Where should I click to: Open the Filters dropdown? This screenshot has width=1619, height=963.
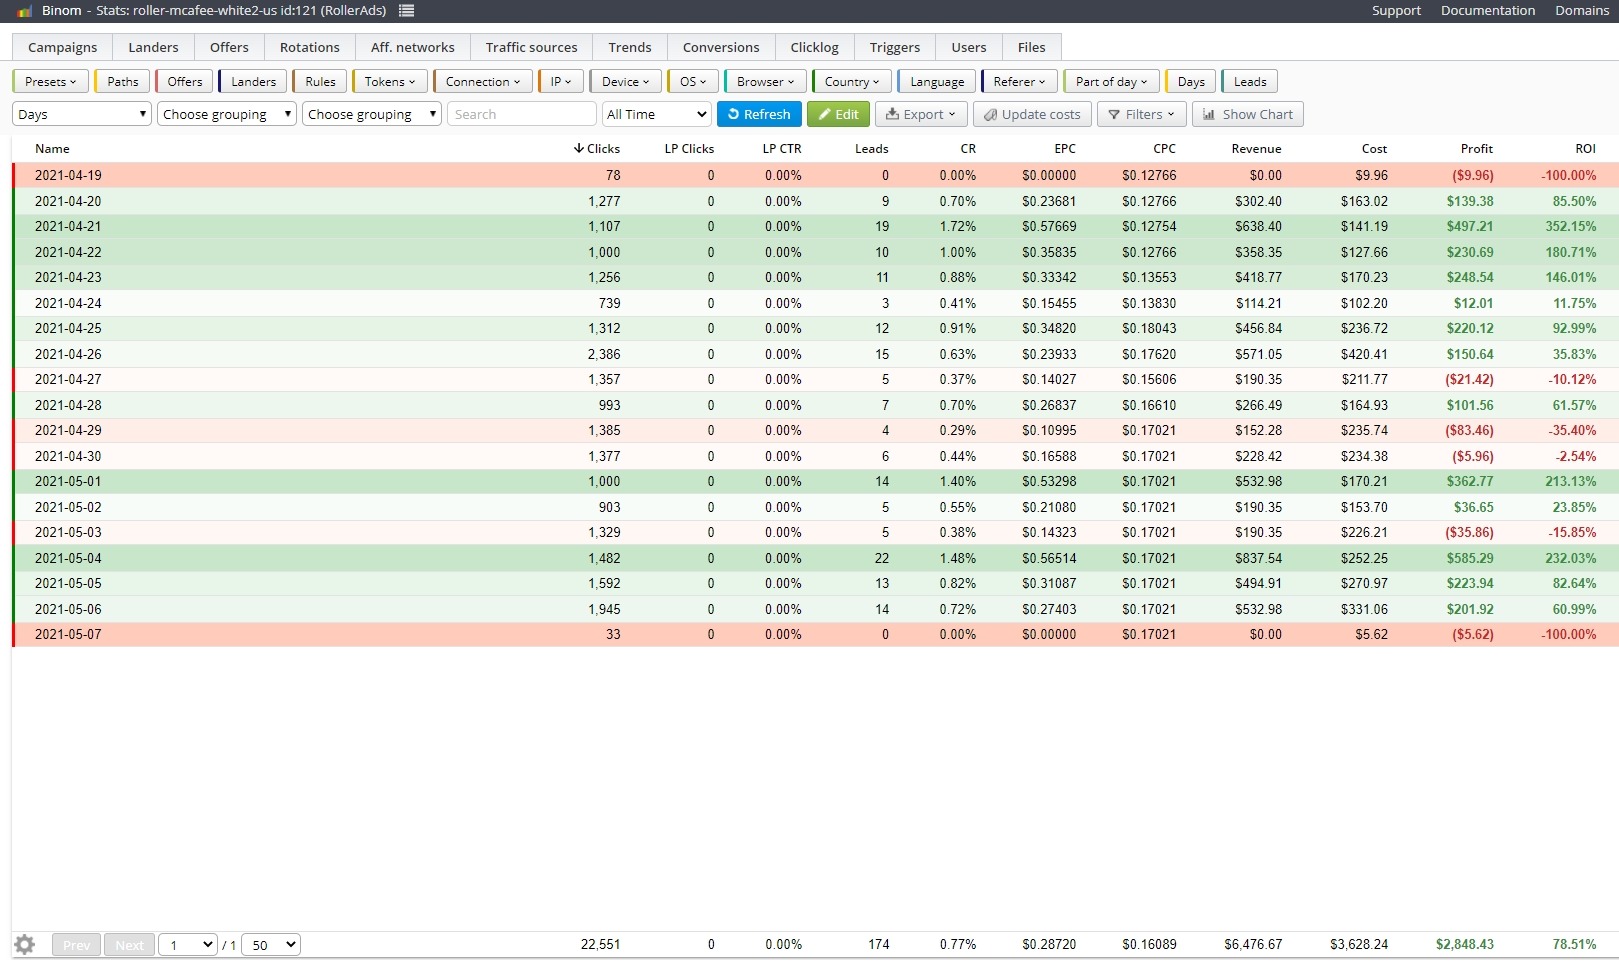click(1142, 114)
